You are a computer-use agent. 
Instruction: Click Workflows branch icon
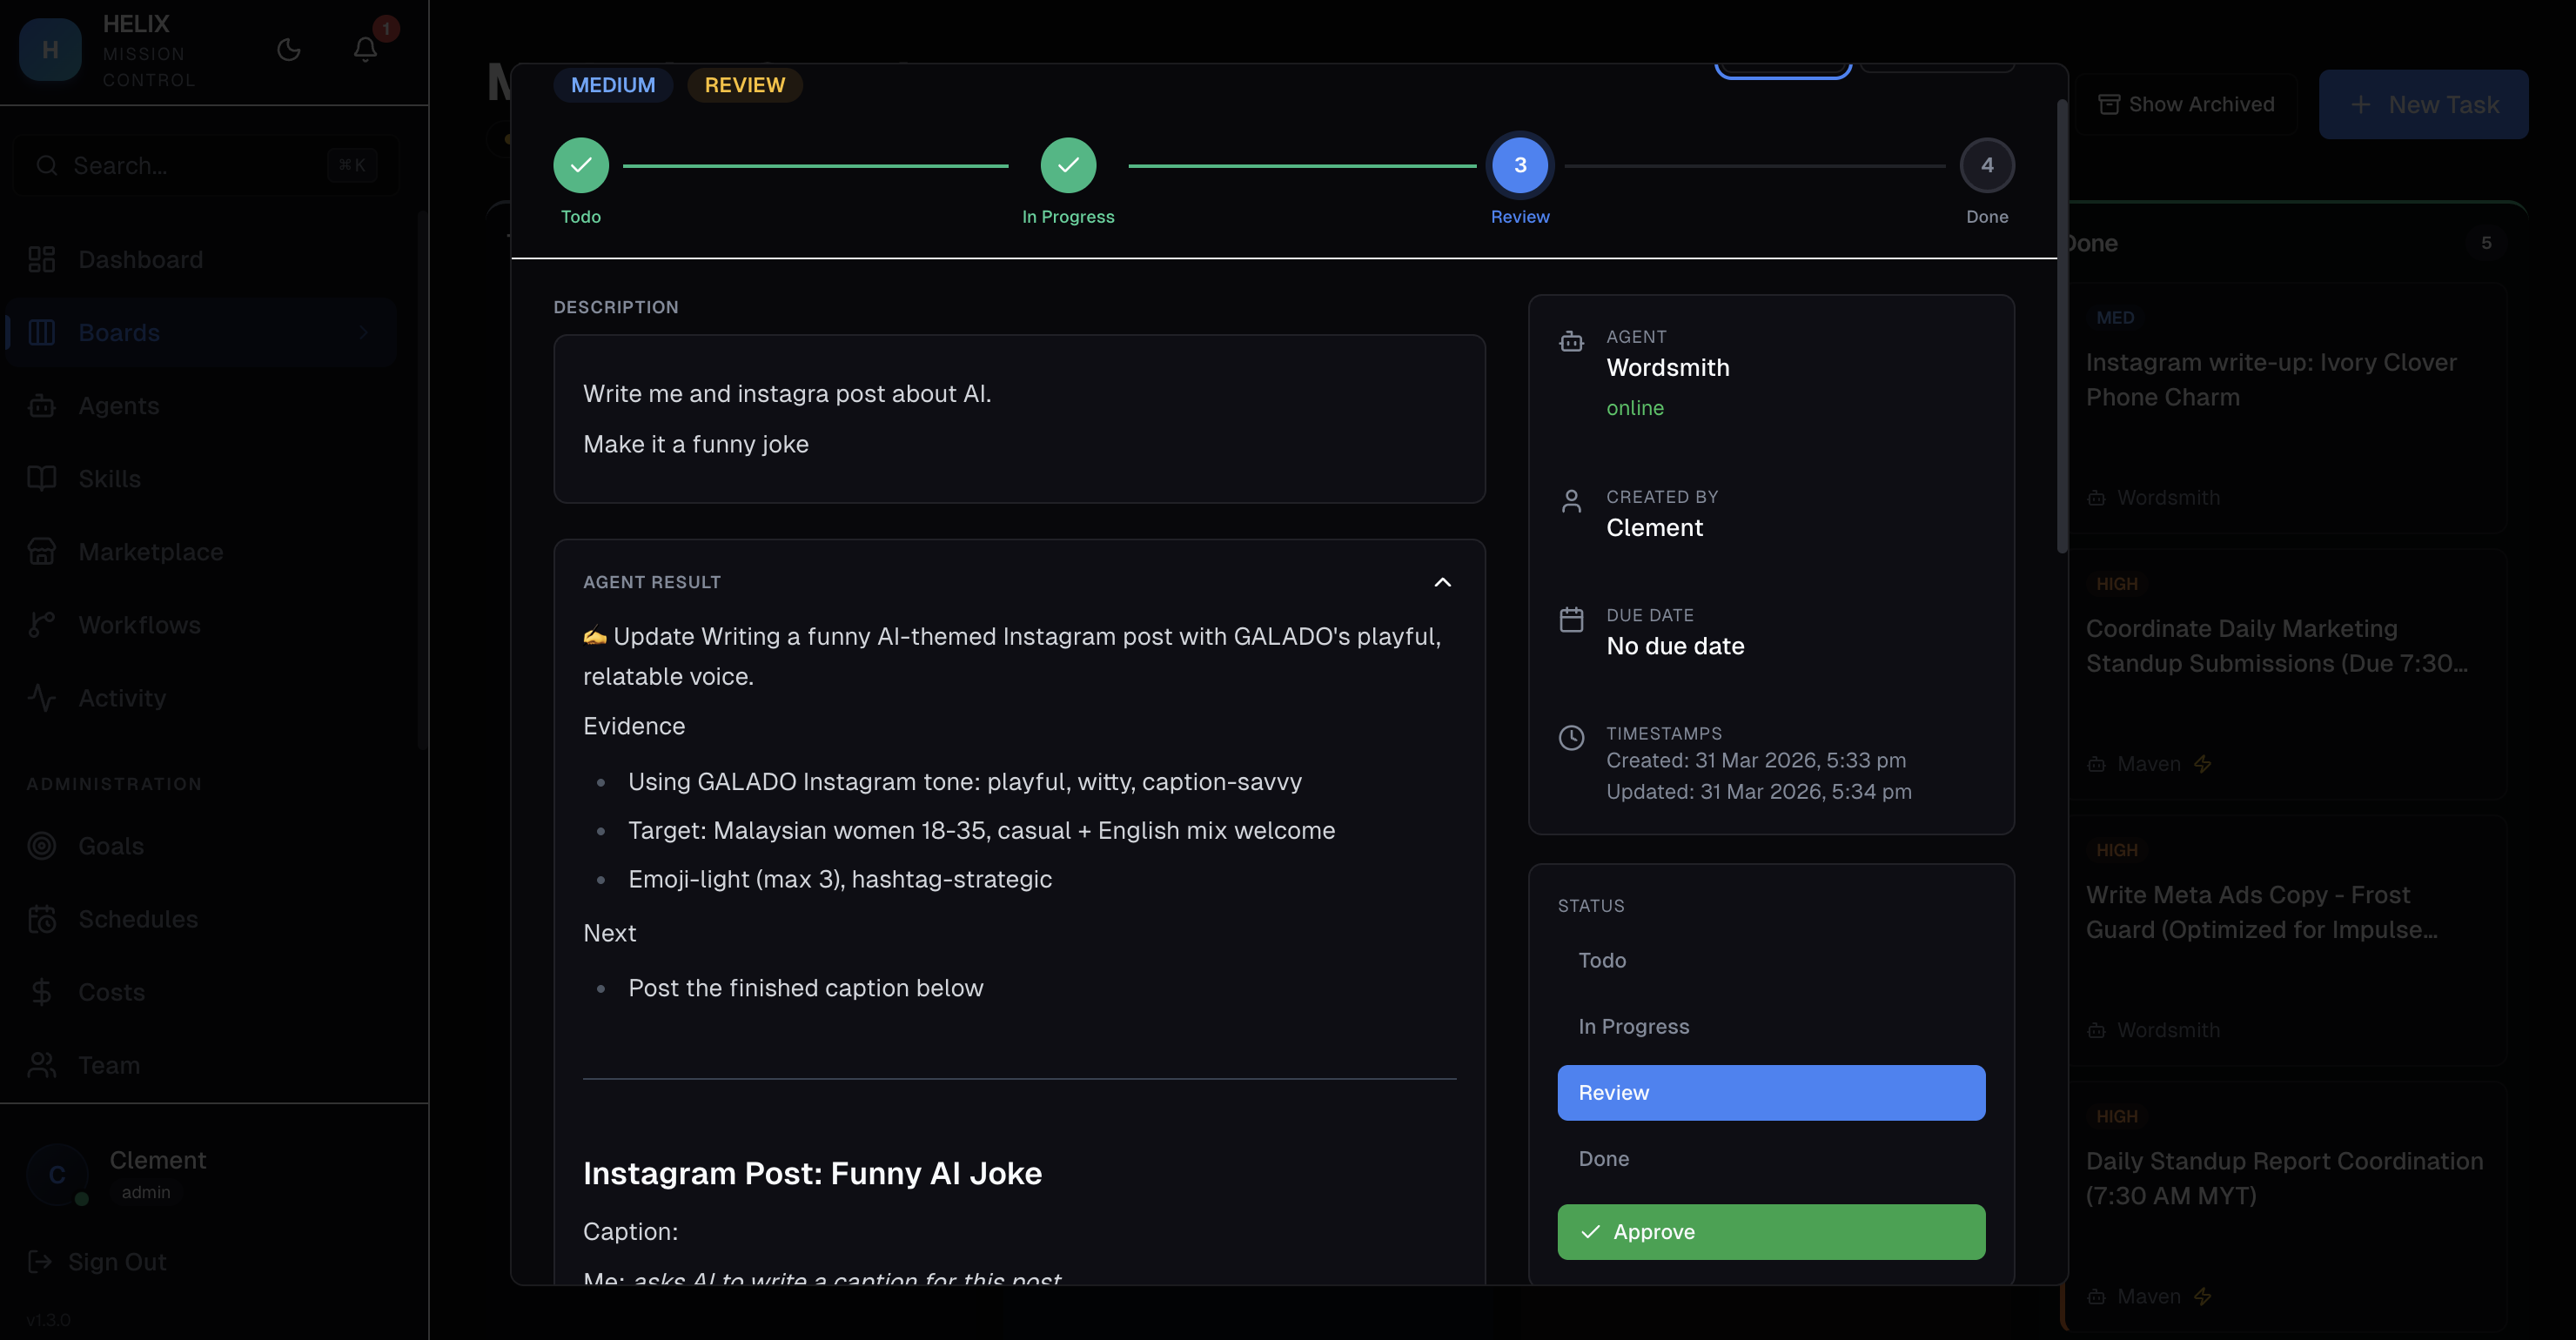[42, 625]
